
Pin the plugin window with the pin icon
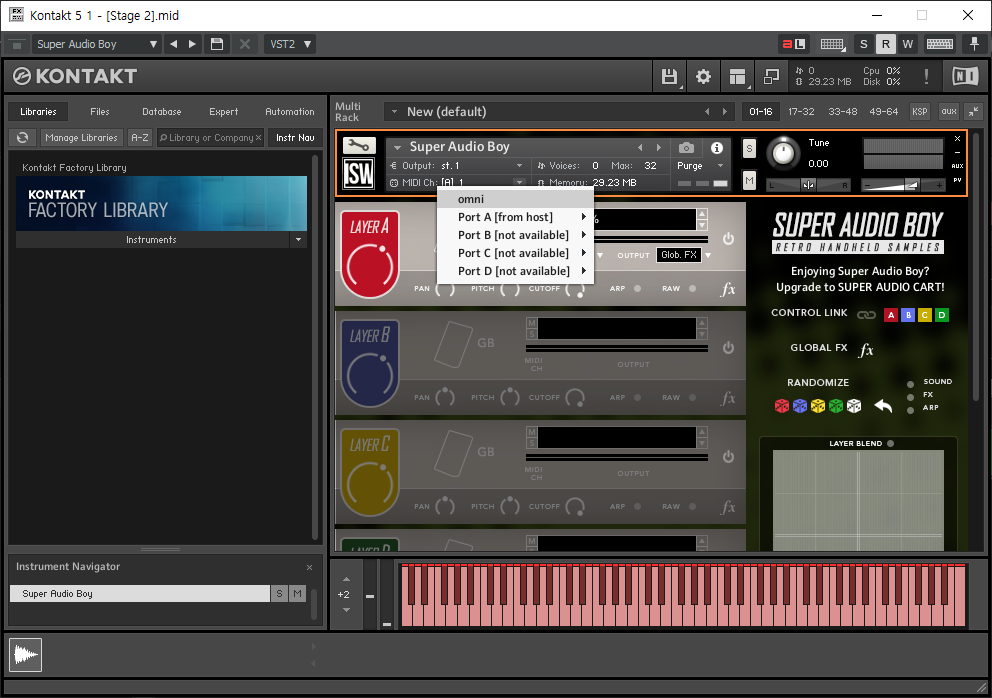coord(974,44)
